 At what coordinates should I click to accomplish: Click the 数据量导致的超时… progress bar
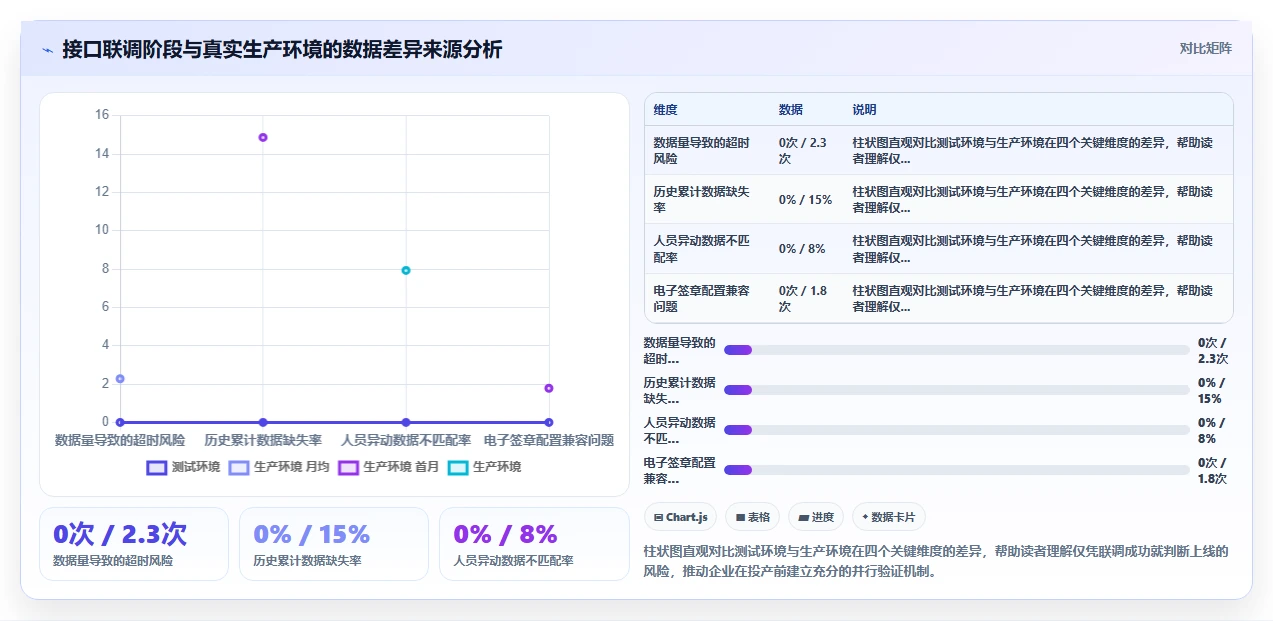click(x=957, y=350)
